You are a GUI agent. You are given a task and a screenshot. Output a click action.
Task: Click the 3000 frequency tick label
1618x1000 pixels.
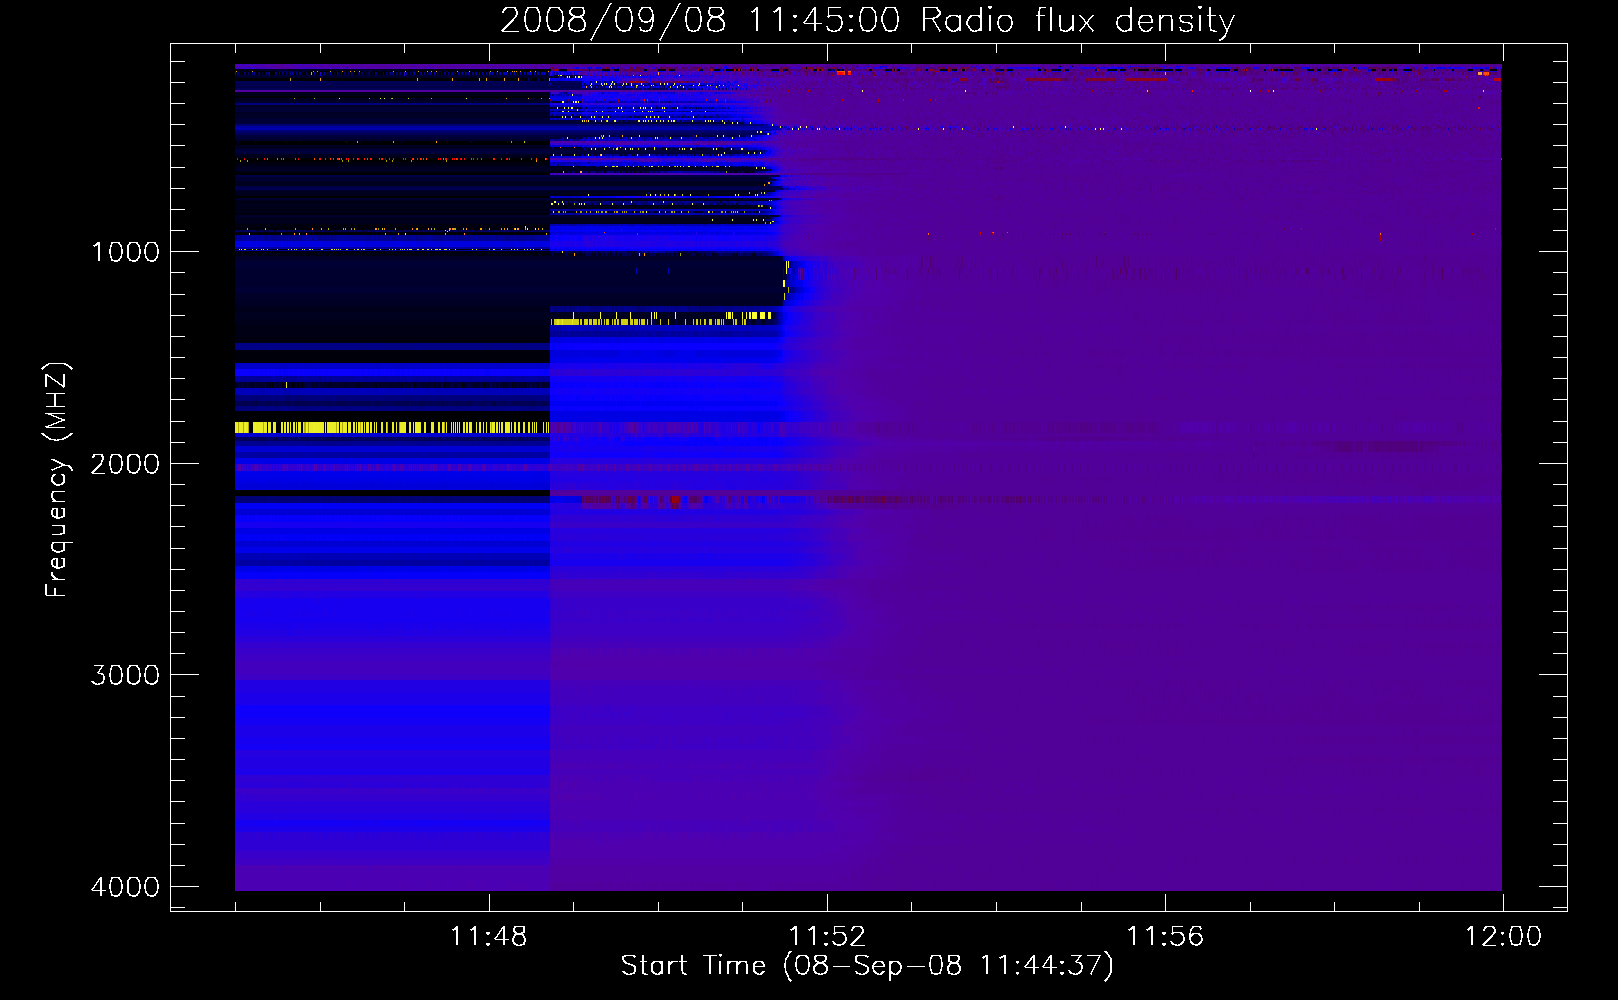point(125,675)
